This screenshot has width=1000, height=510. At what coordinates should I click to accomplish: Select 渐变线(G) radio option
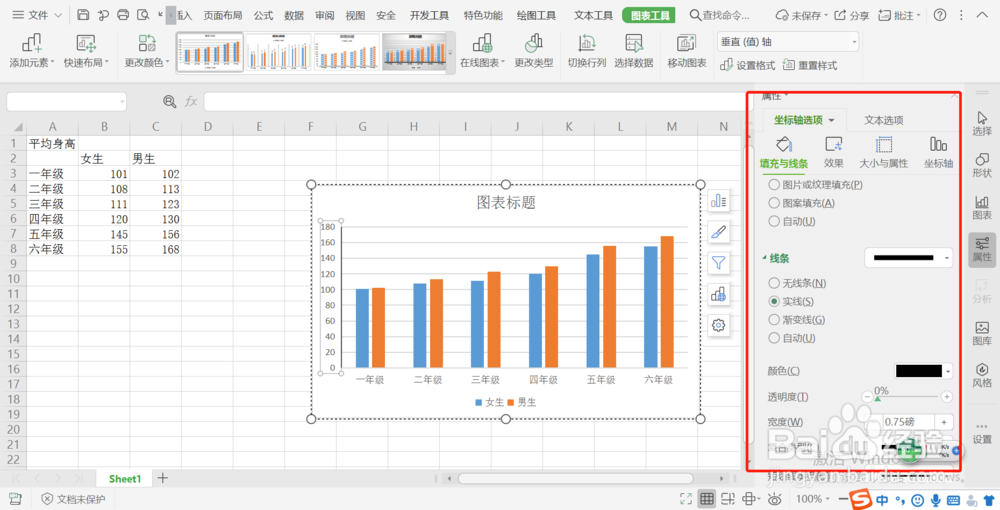(797, 319)
